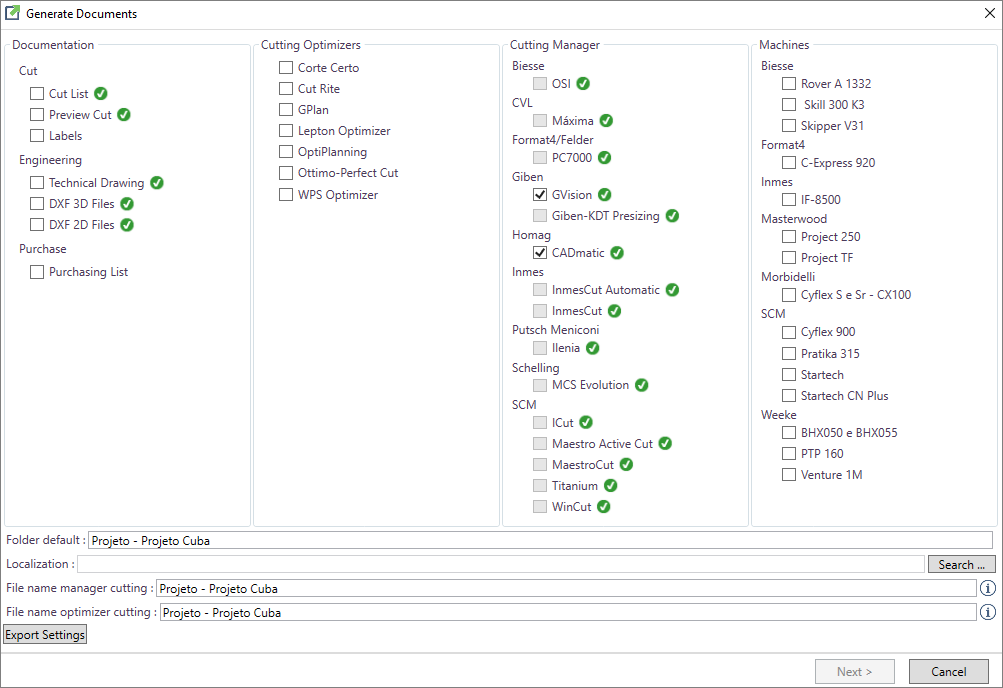Click the Folder default input field

pos(541,540)
